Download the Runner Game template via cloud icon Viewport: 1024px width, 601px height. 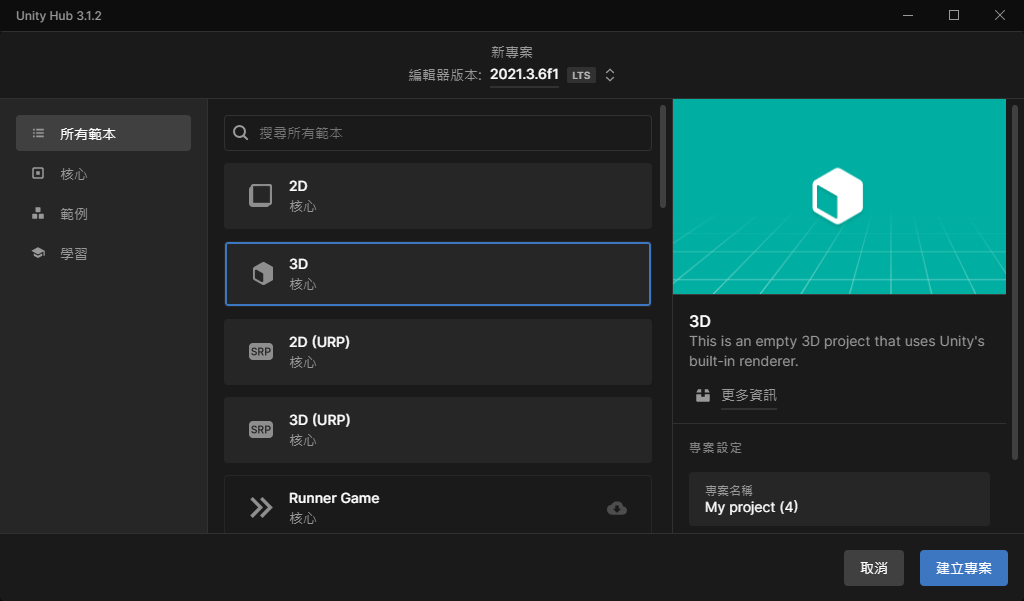tap(616, 508)
